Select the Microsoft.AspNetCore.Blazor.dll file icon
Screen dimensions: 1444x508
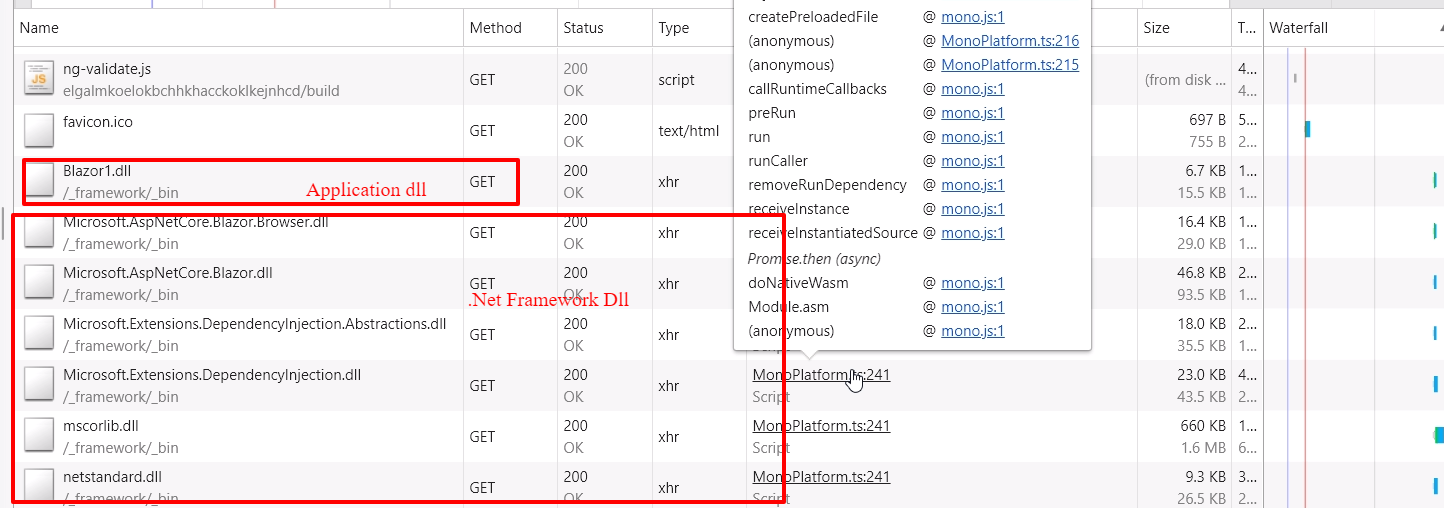39,283
